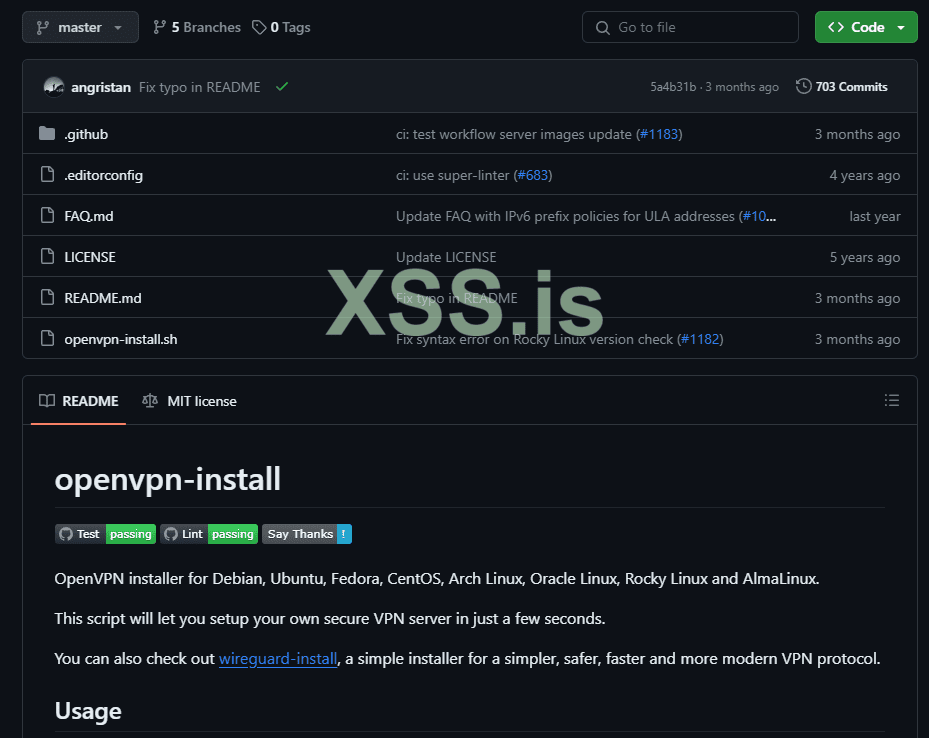Open the 703 Commits history
The height and width of the screenshot is (738, 929).
842,87
